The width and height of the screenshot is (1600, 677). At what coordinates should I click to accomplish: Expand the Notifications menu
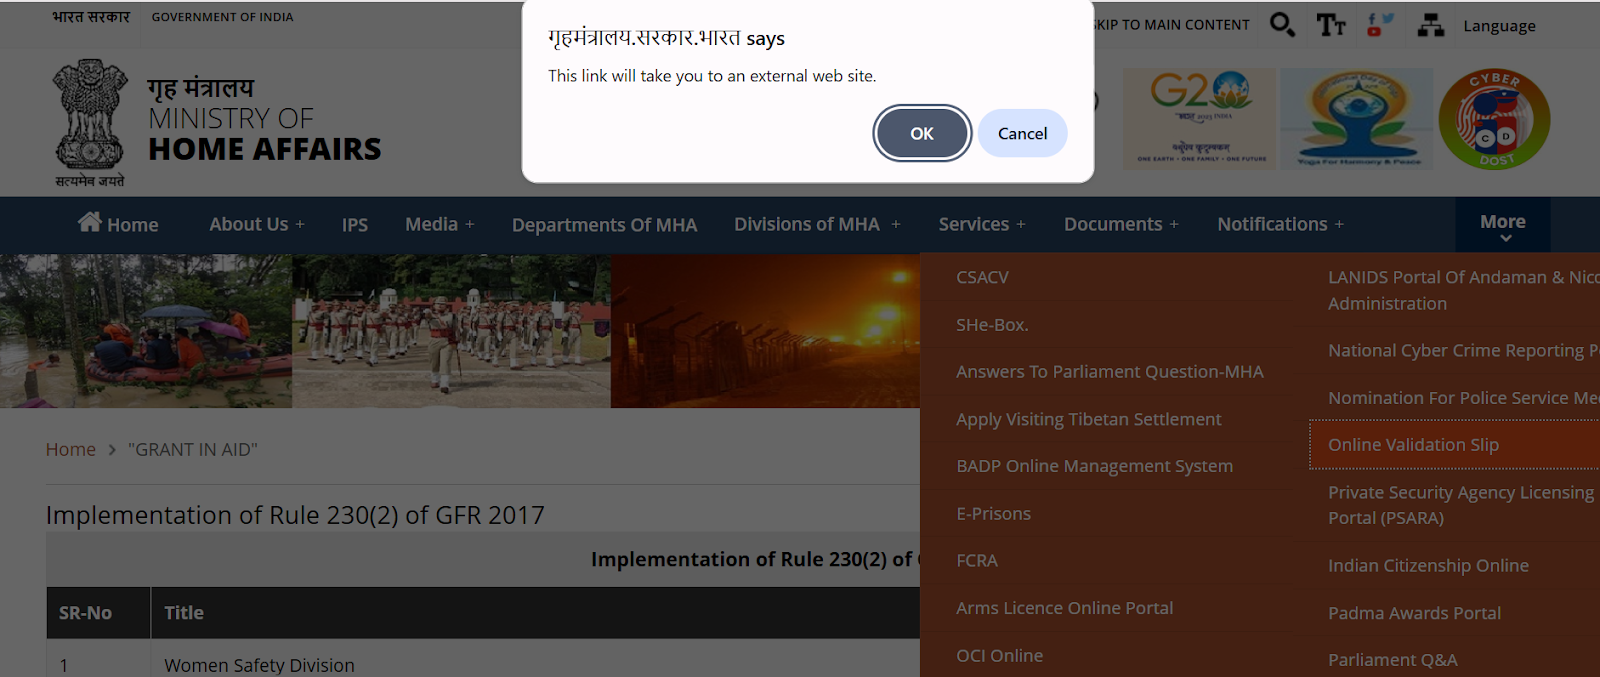[x=1281, y=225]
